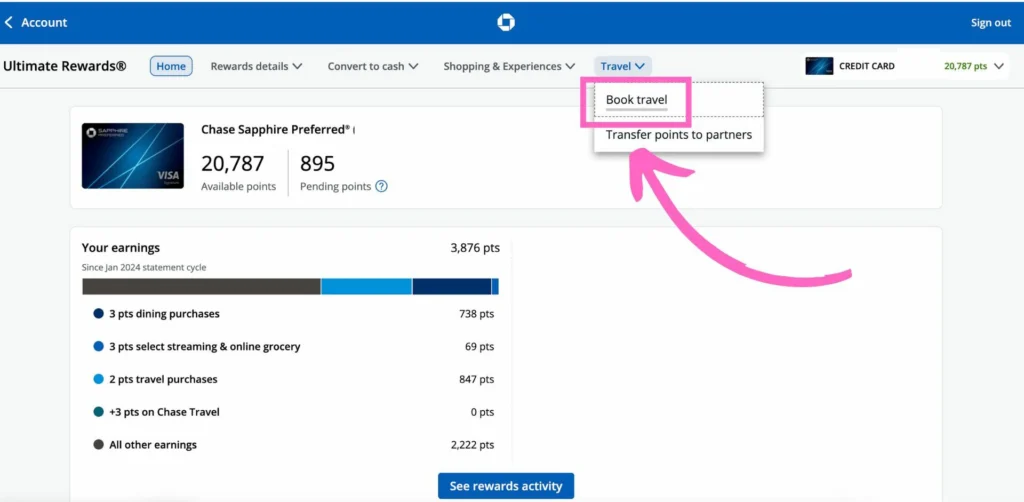The image size is (1024, 502).
Task: Open the Pending points help icon
Action: pyautogui.click(x=381, y=186)
